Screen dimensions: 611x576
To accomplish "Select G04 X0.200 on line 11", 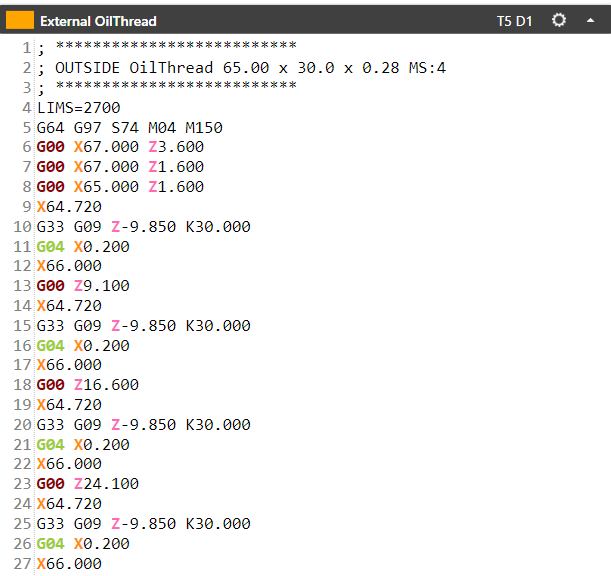I will point(83,246).
